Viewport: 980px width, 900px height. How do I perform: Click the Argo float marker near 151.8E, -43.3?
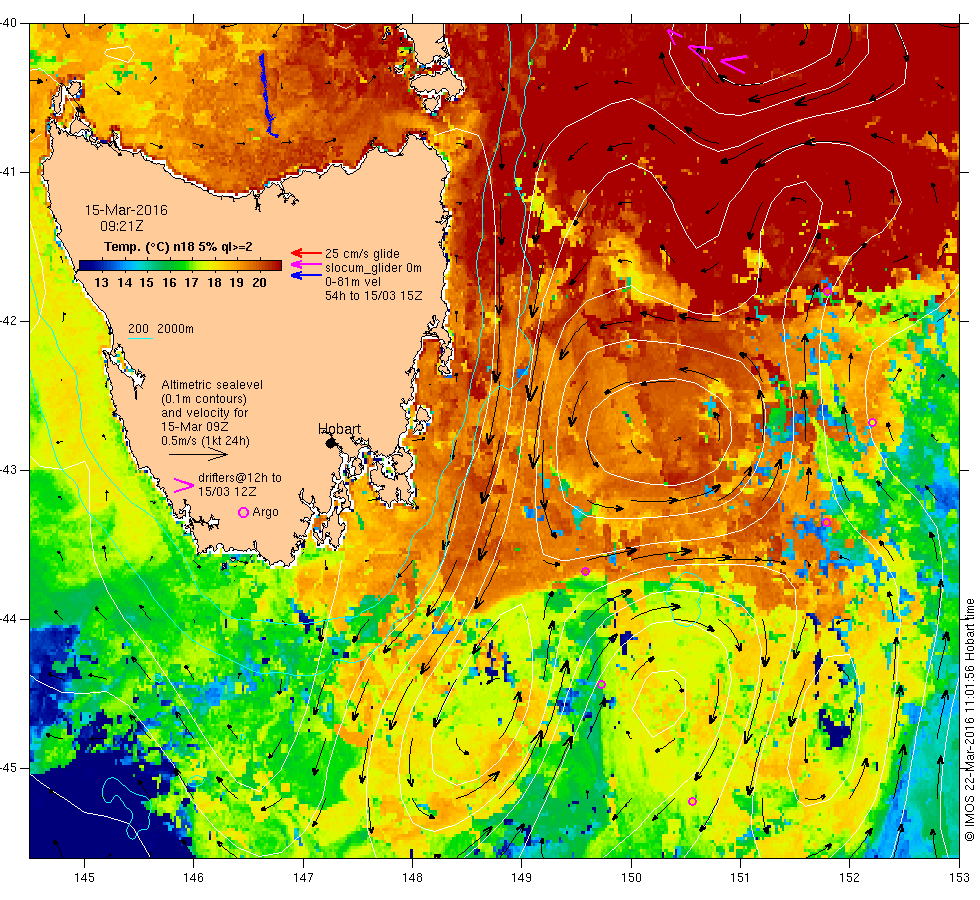coord(826,522)
